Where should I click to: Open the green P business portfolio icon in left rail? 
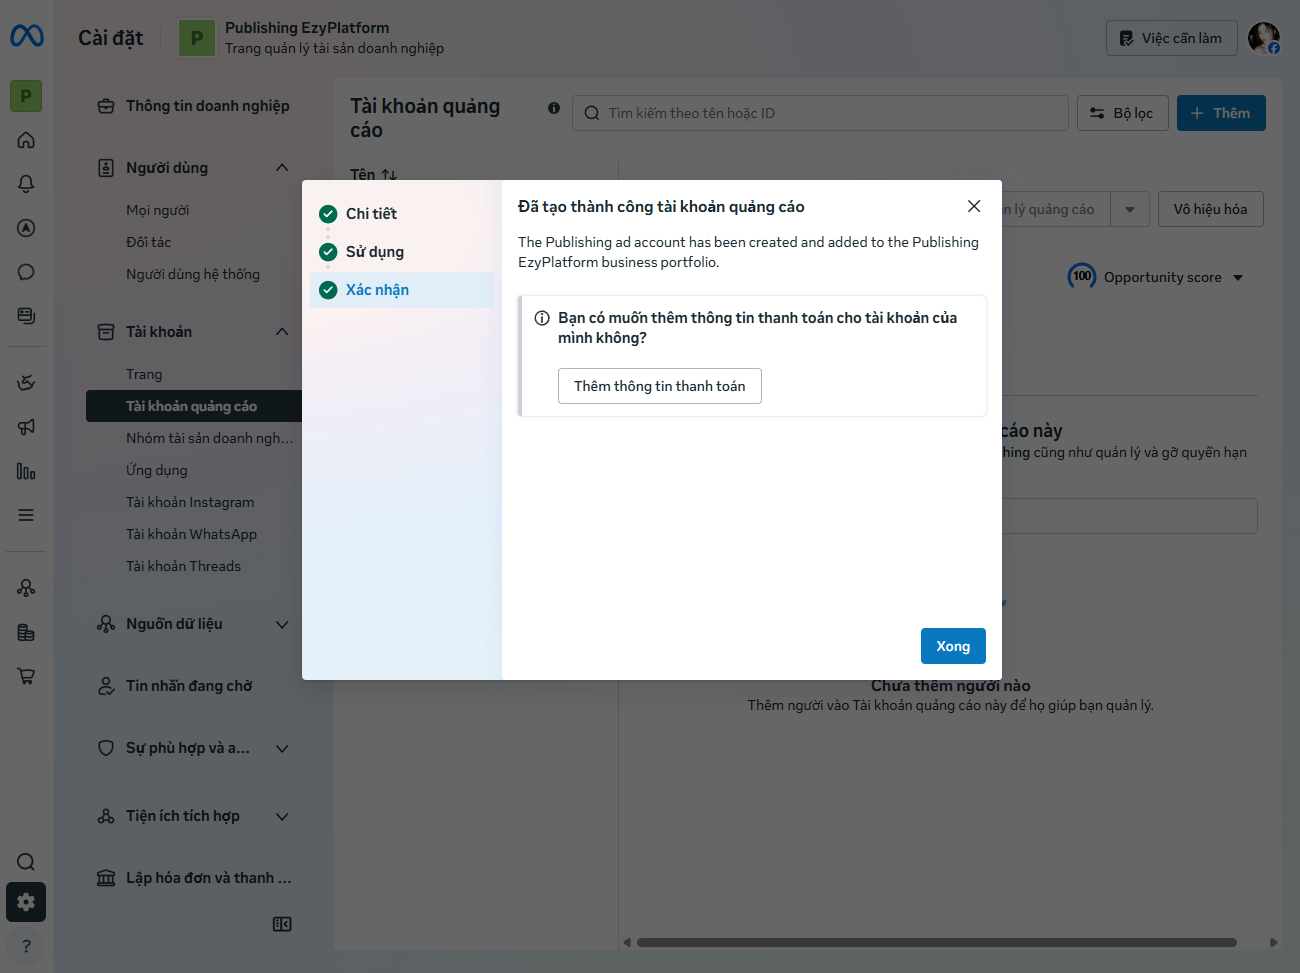pyautogui.click(x=26, y=96)
